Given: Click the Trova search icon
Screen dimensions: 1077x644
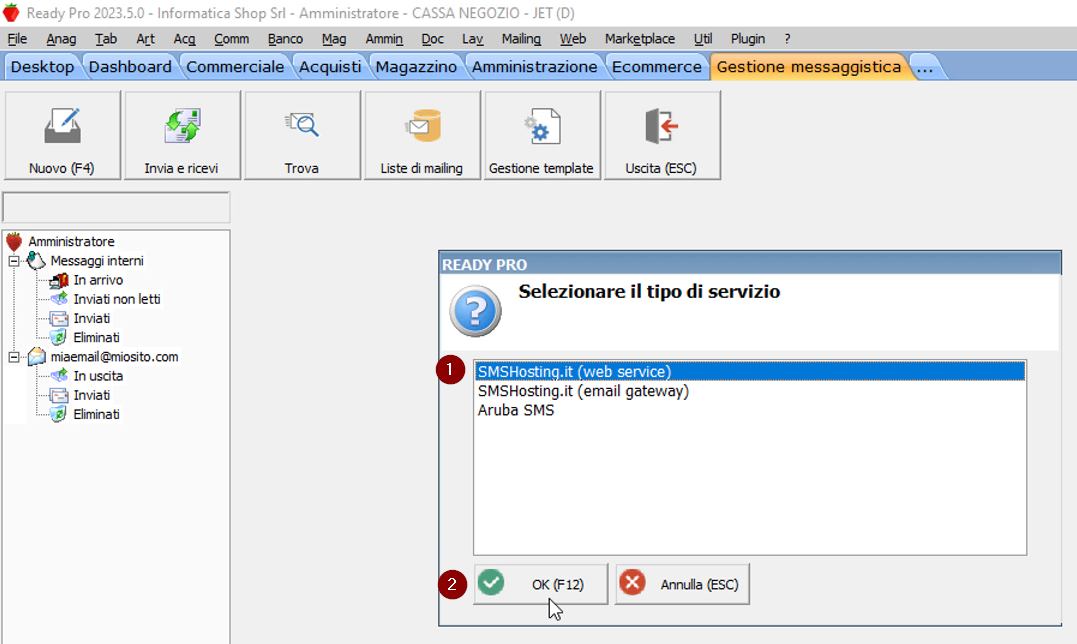Looking at the screenshot, I should pyautogui.click(x=302, y=125).
